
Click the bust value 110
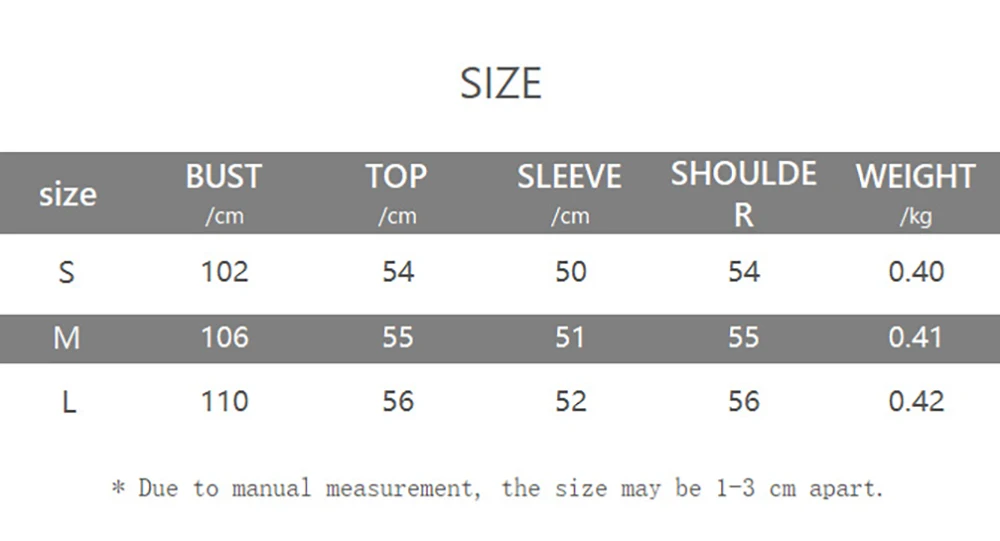coord(224,401)
